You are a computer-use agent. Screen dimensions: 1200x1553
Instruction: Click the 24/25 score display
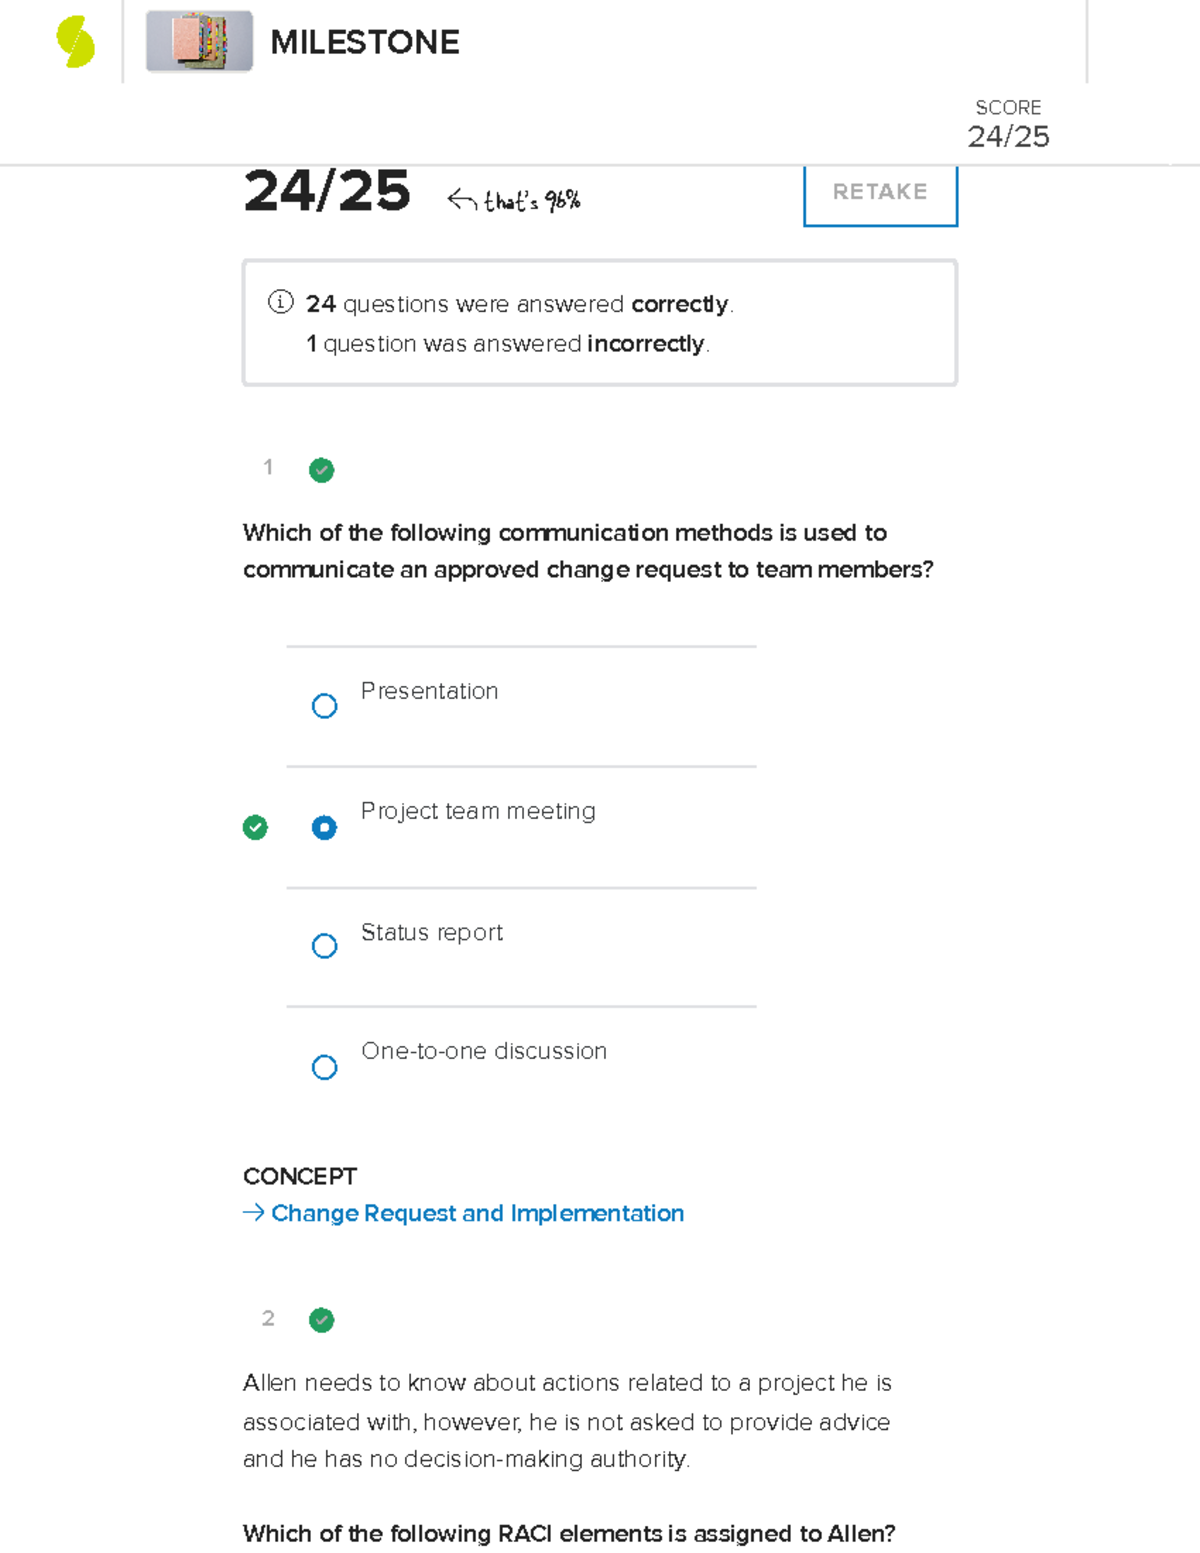click(x=330, y=193)
